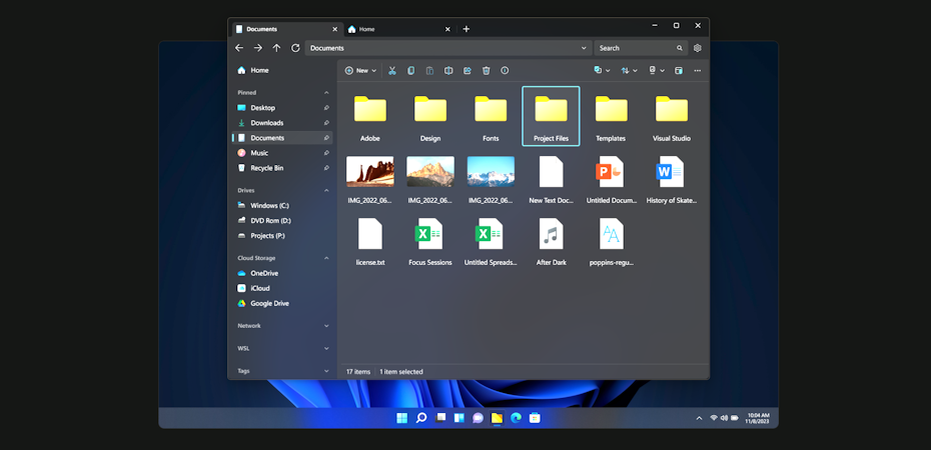Select the poppins-regular font file
Screen dimensions: 931x450
(x=611, y=240)
